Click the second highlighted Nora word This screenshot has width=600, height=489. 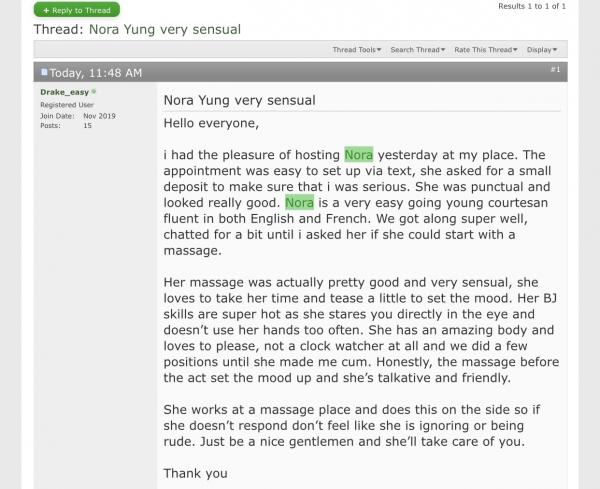pos(299,202)
